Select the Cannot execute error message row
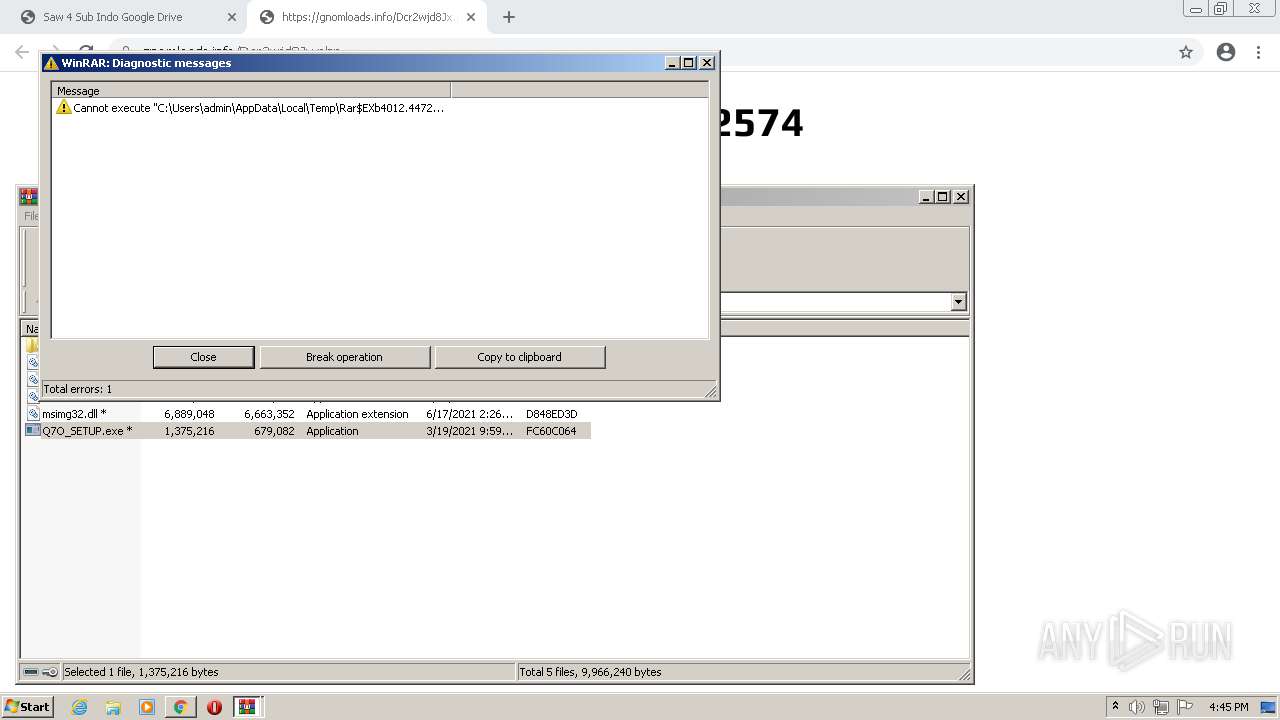 click(250, 108)
